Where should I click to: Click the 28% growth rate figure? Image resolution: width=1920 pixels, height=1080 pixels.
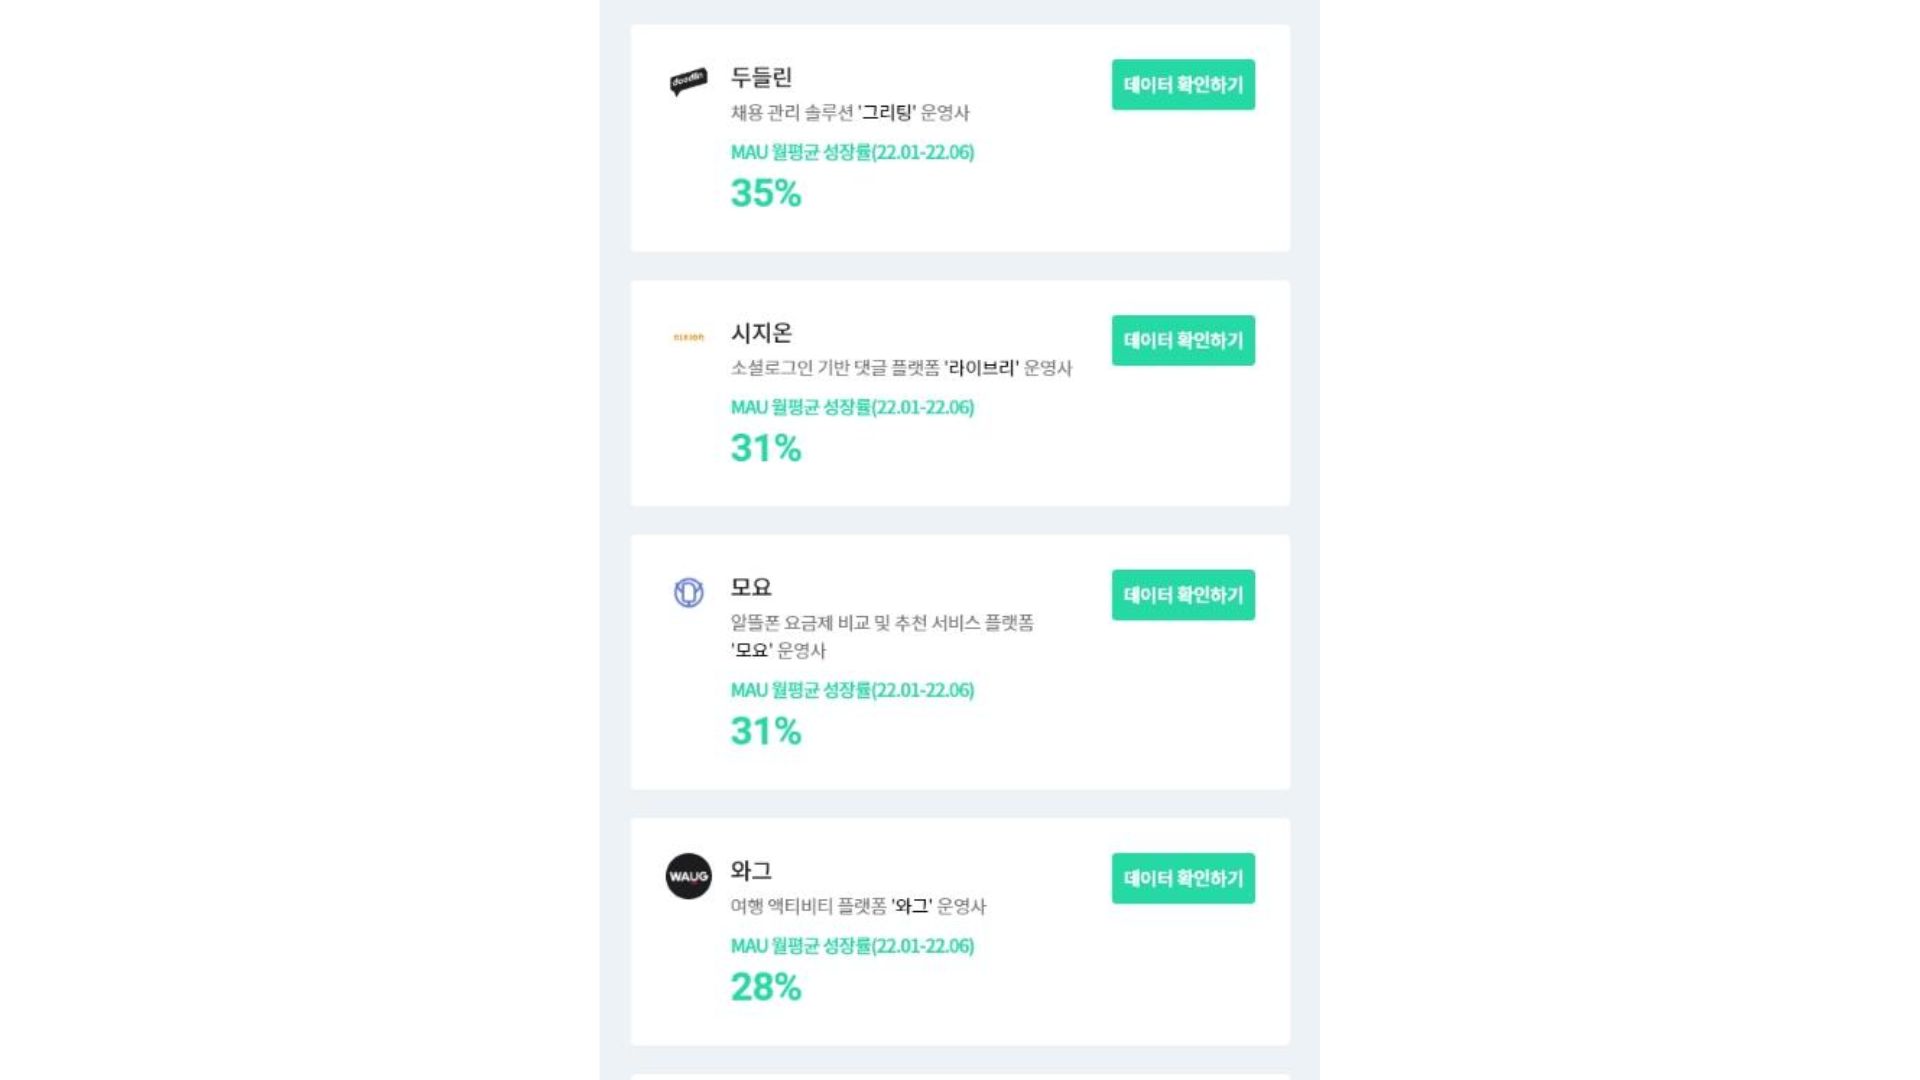coord(766,987)
